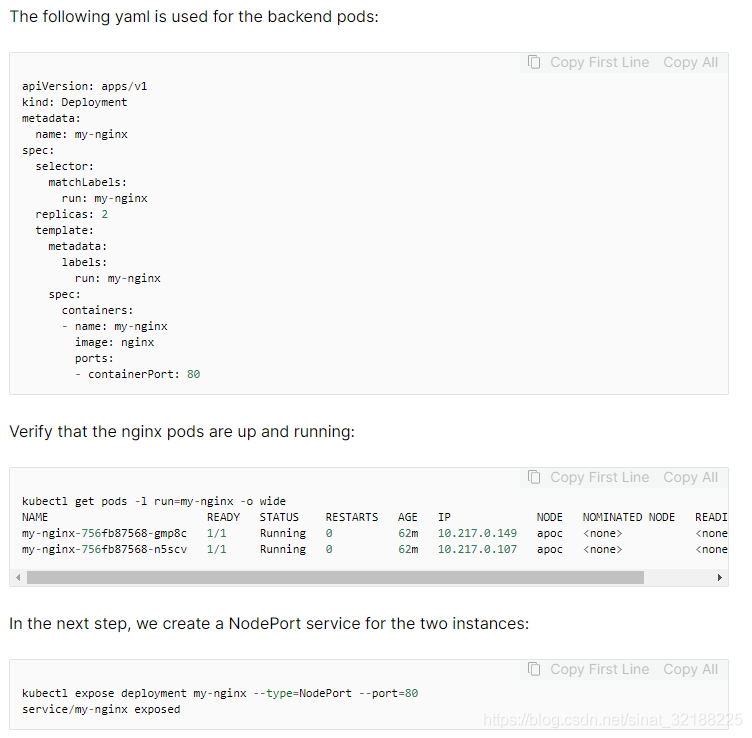
Task: Click the 'service/my-nginx exposed' output line
Action: [x=101, y=709]
